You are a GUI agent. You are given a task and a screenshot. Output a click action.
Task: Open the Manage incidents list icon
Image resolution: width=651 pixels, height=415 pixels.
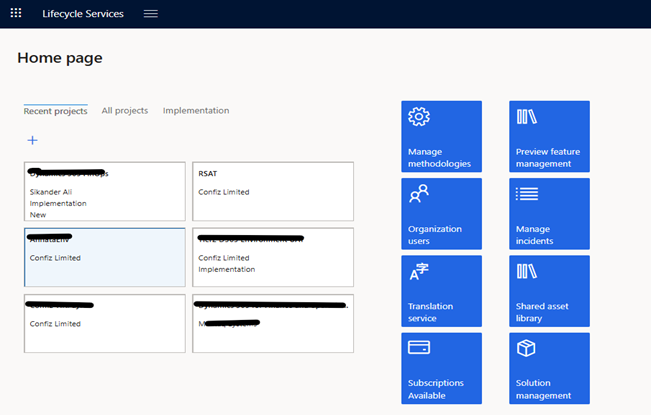pyautogui.click(x=527, y=194)
